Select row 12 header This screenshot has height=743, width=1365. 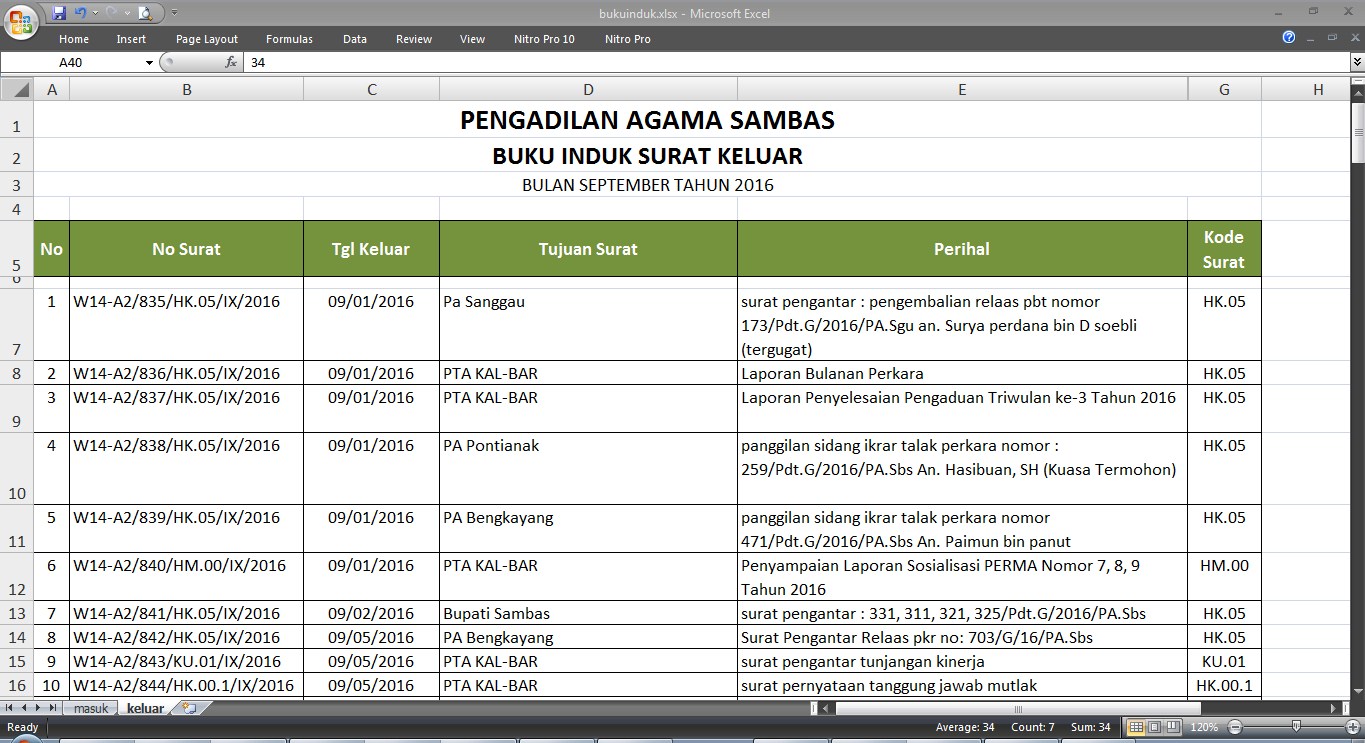17,577
